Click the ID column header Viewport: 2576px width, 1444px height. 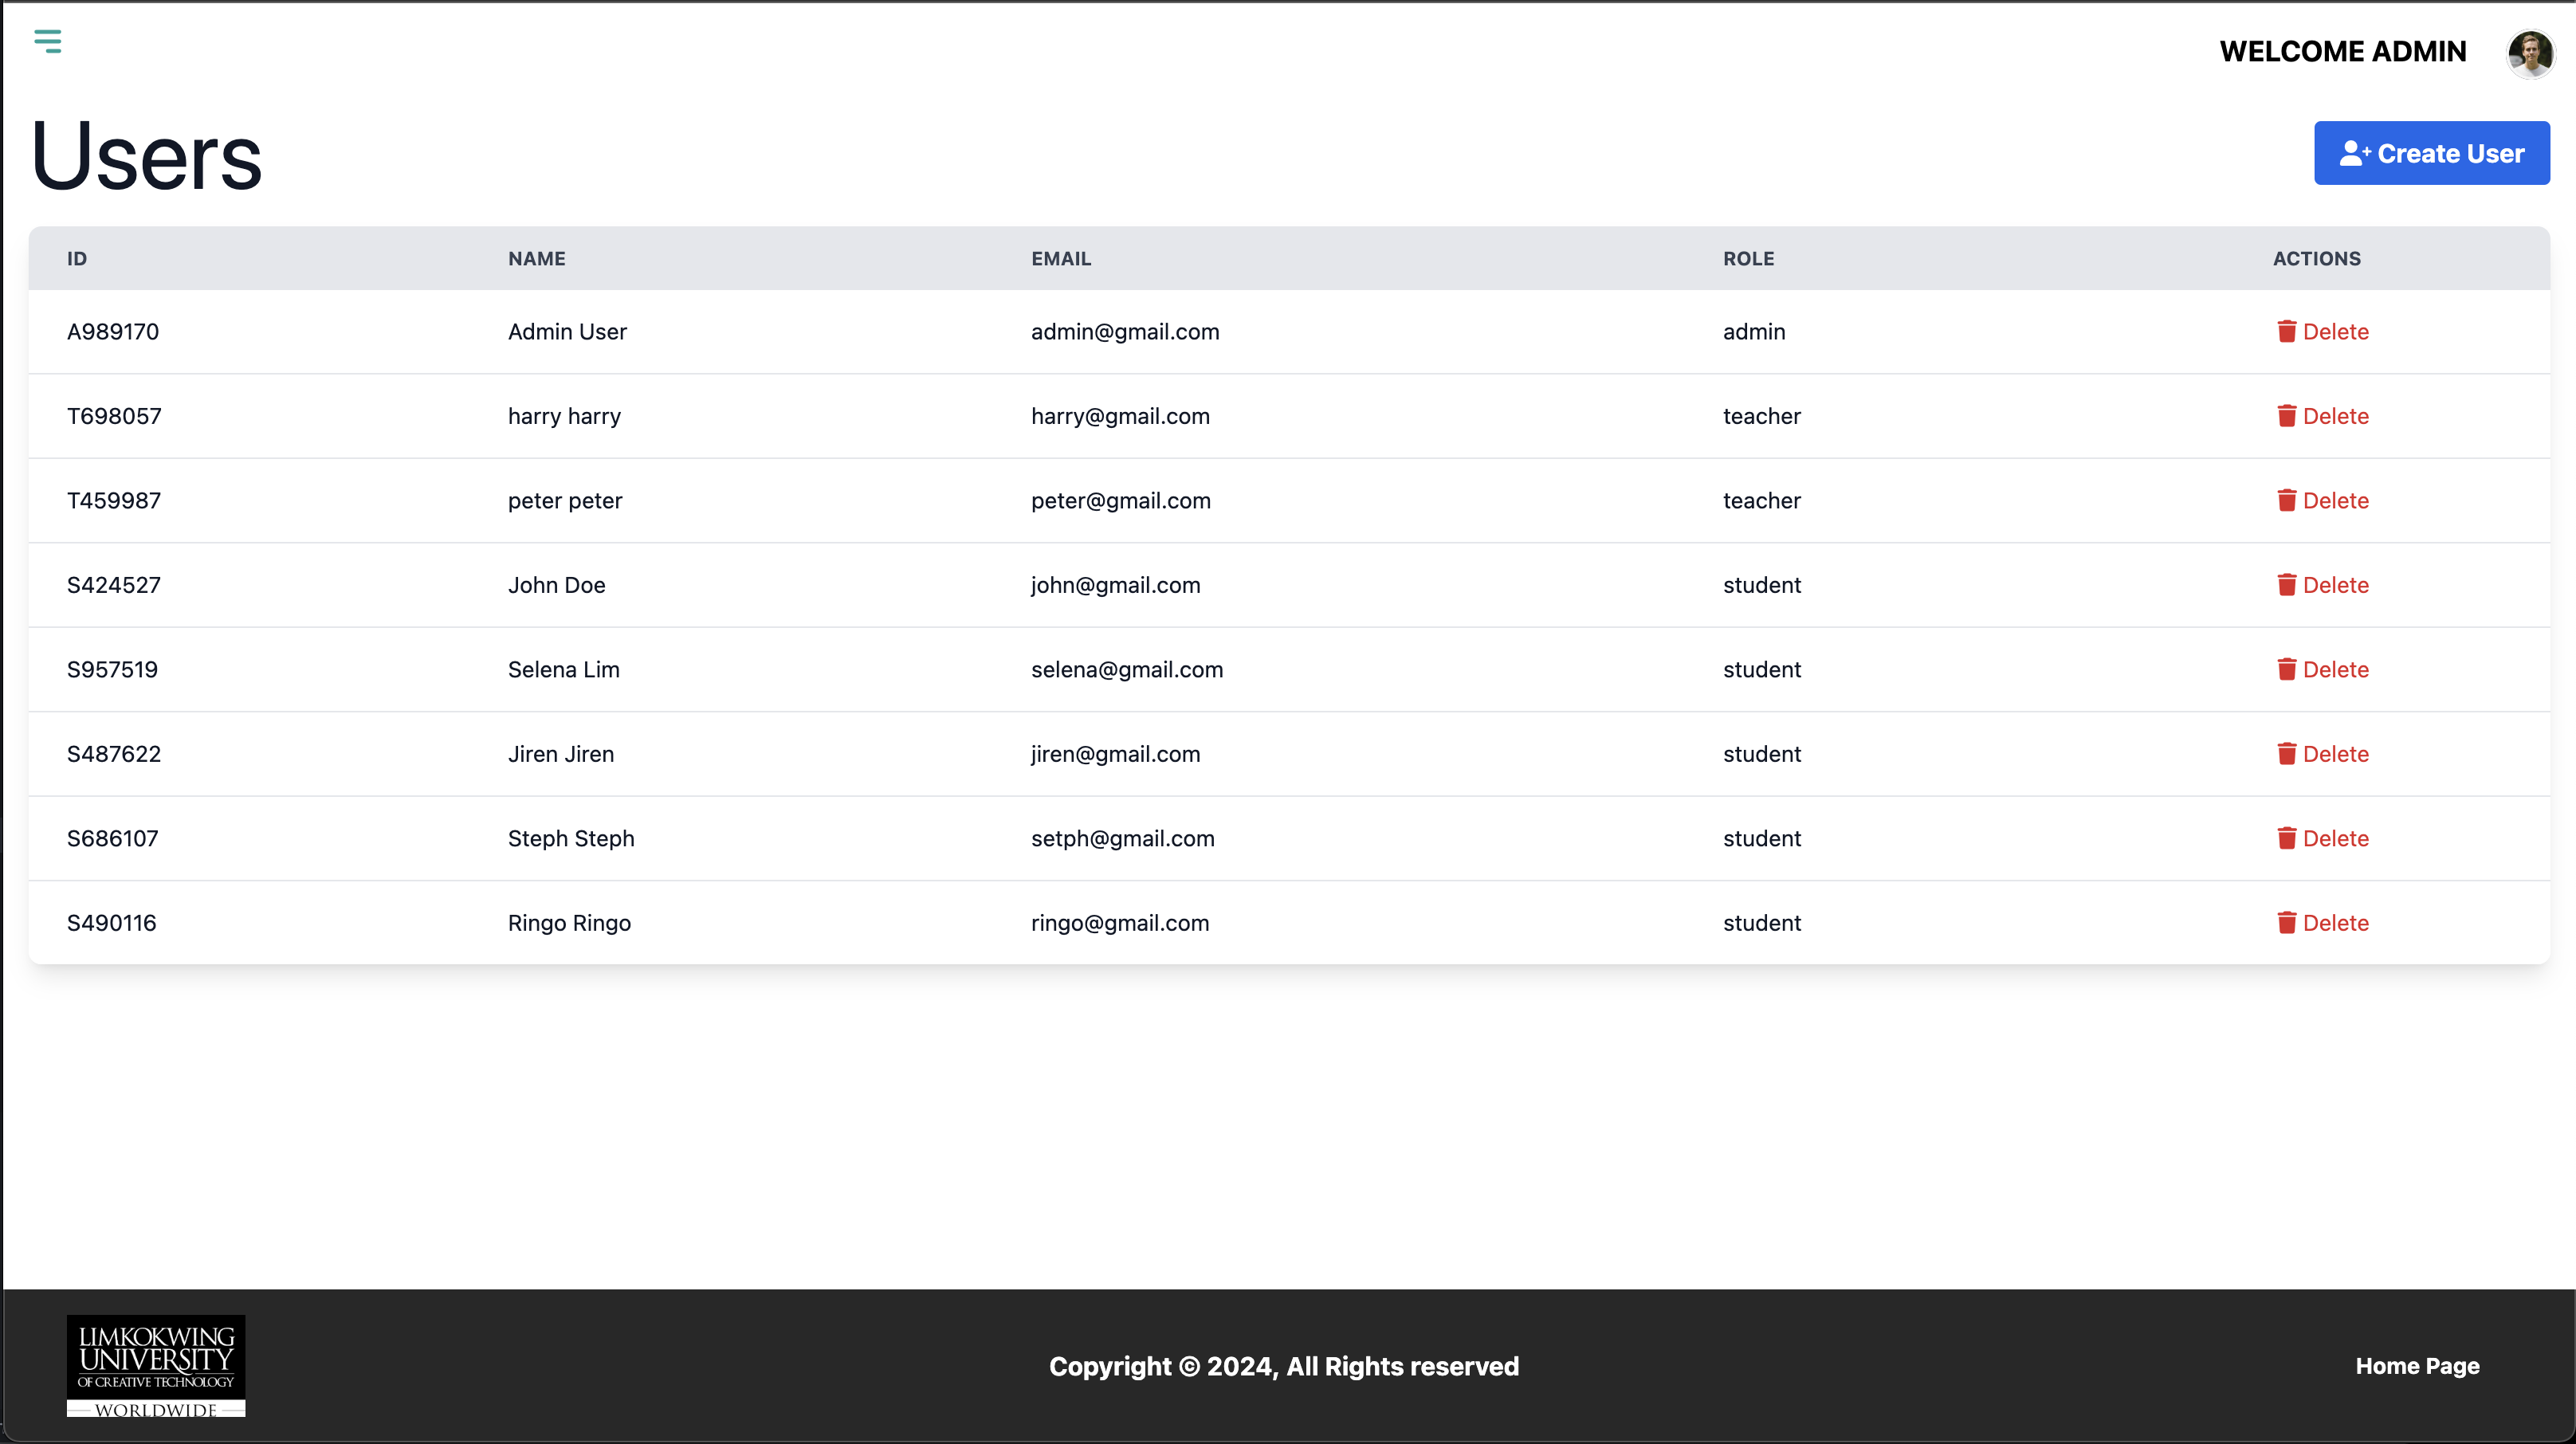coord(77,259)
